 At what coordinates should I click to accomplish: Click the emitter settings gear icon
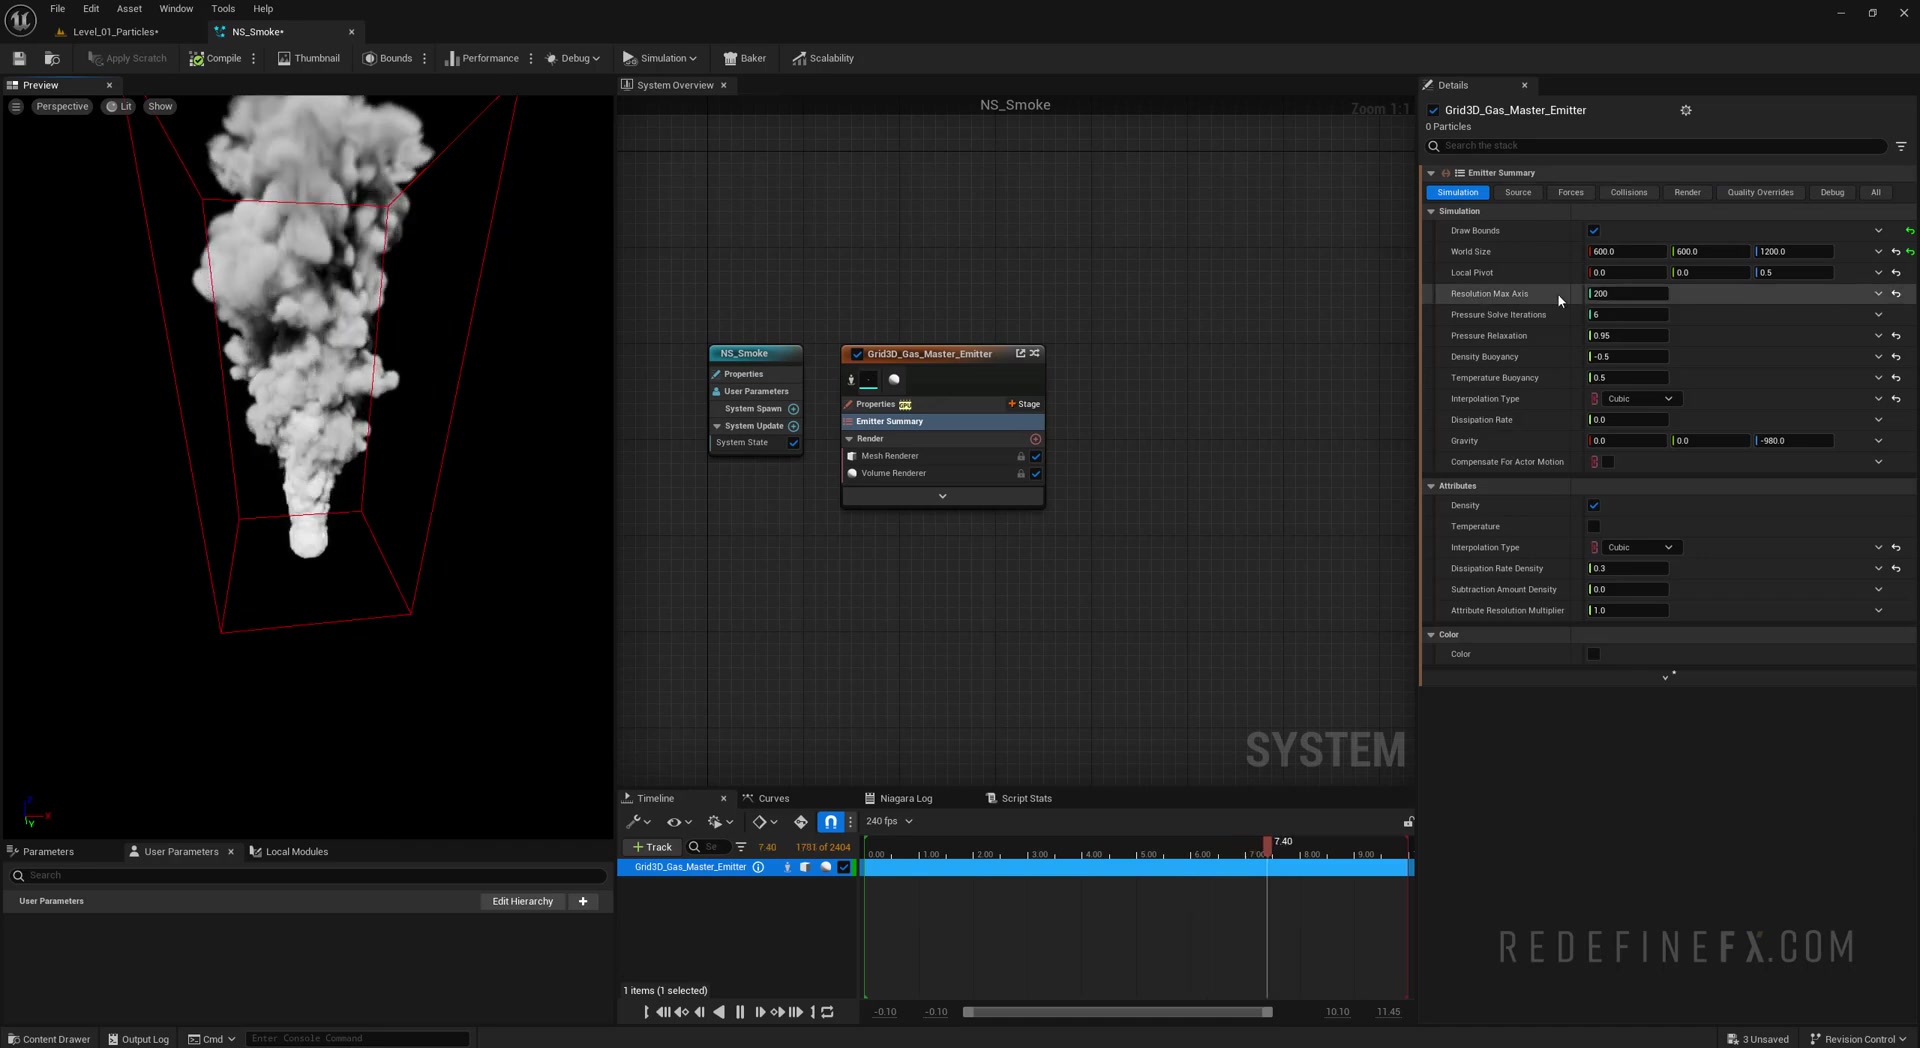1686,110
